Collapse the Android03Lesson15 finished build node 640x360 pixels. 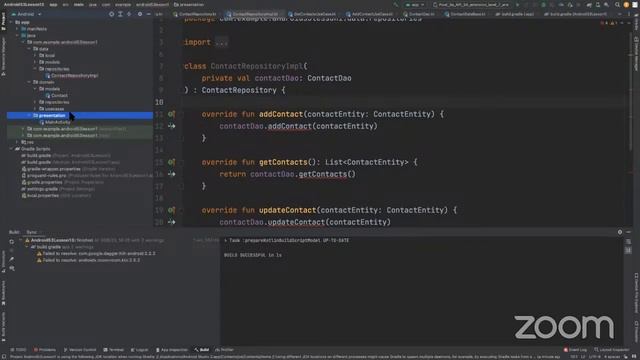point(21,240)
